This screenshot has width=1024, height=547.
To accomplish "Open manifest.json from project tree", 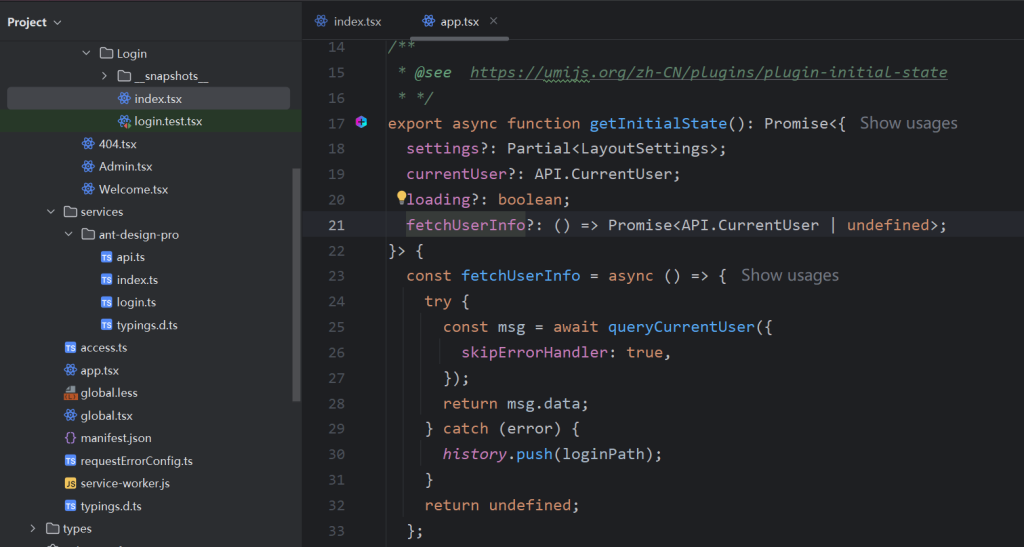I will point(116,438).
